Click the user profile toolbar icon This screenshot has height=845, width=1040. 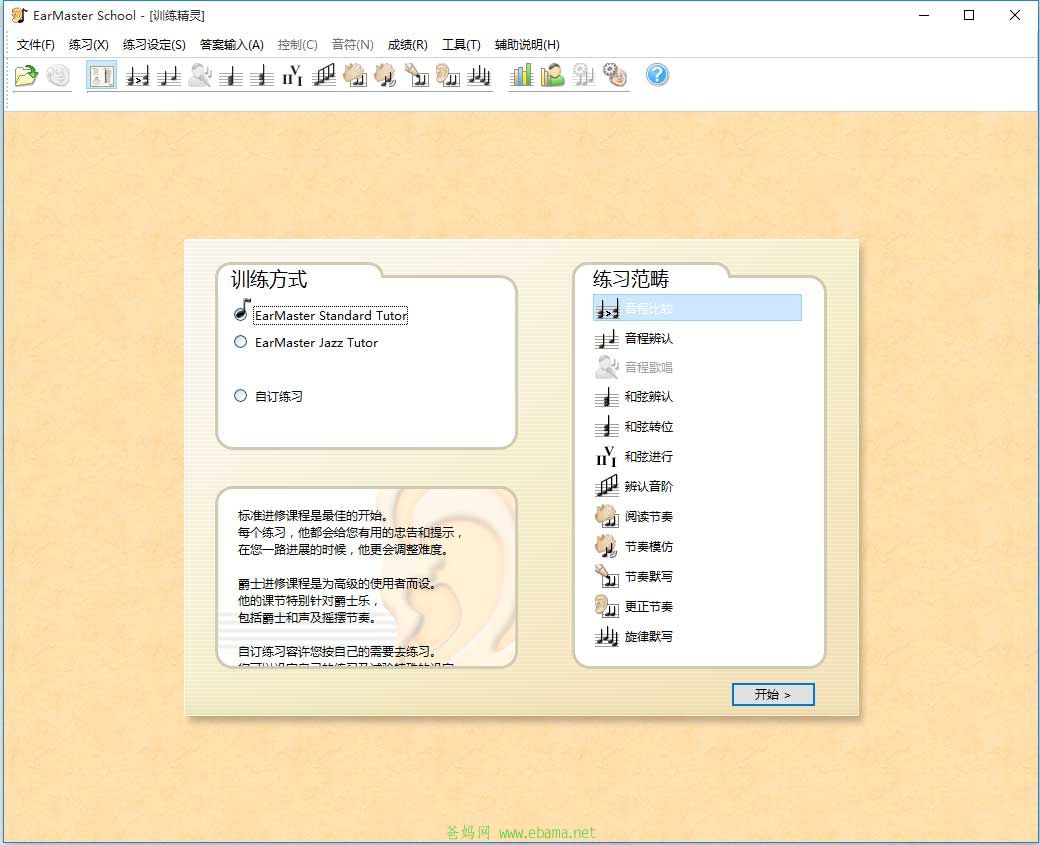pos(552,76)
